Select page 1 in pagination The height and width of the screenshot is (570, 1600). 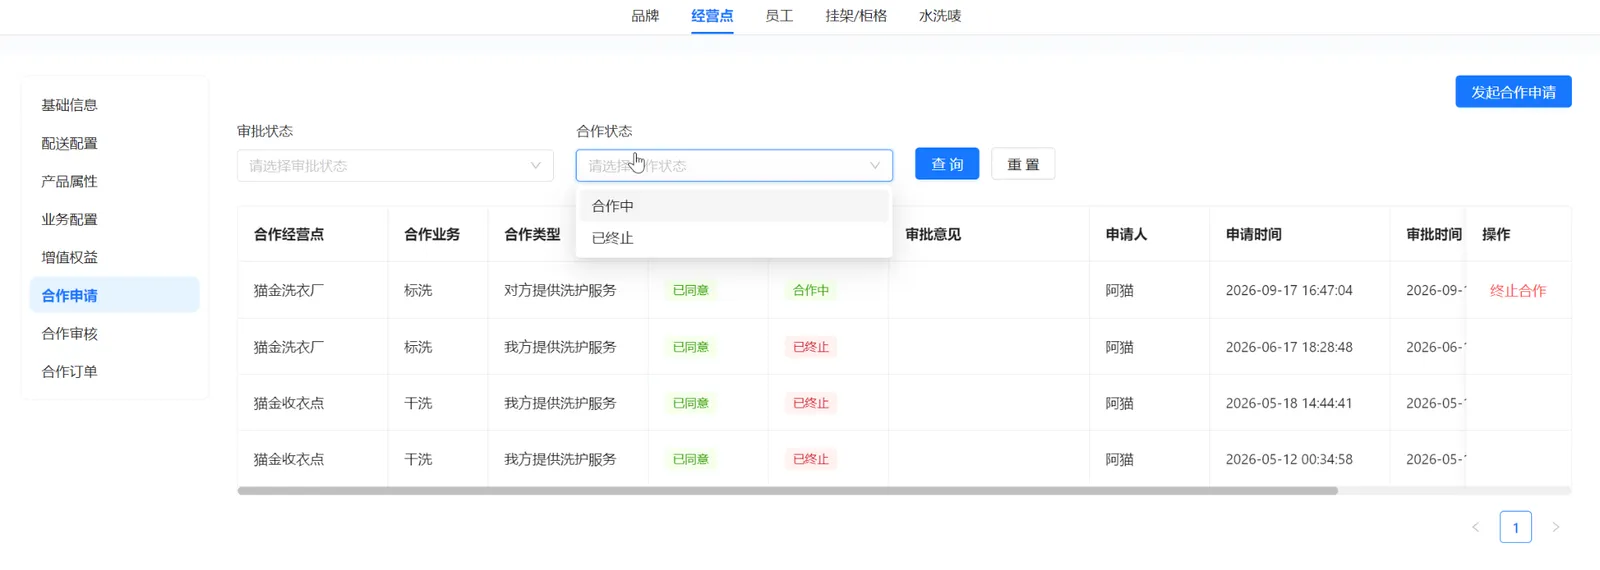pos(1515,527)
